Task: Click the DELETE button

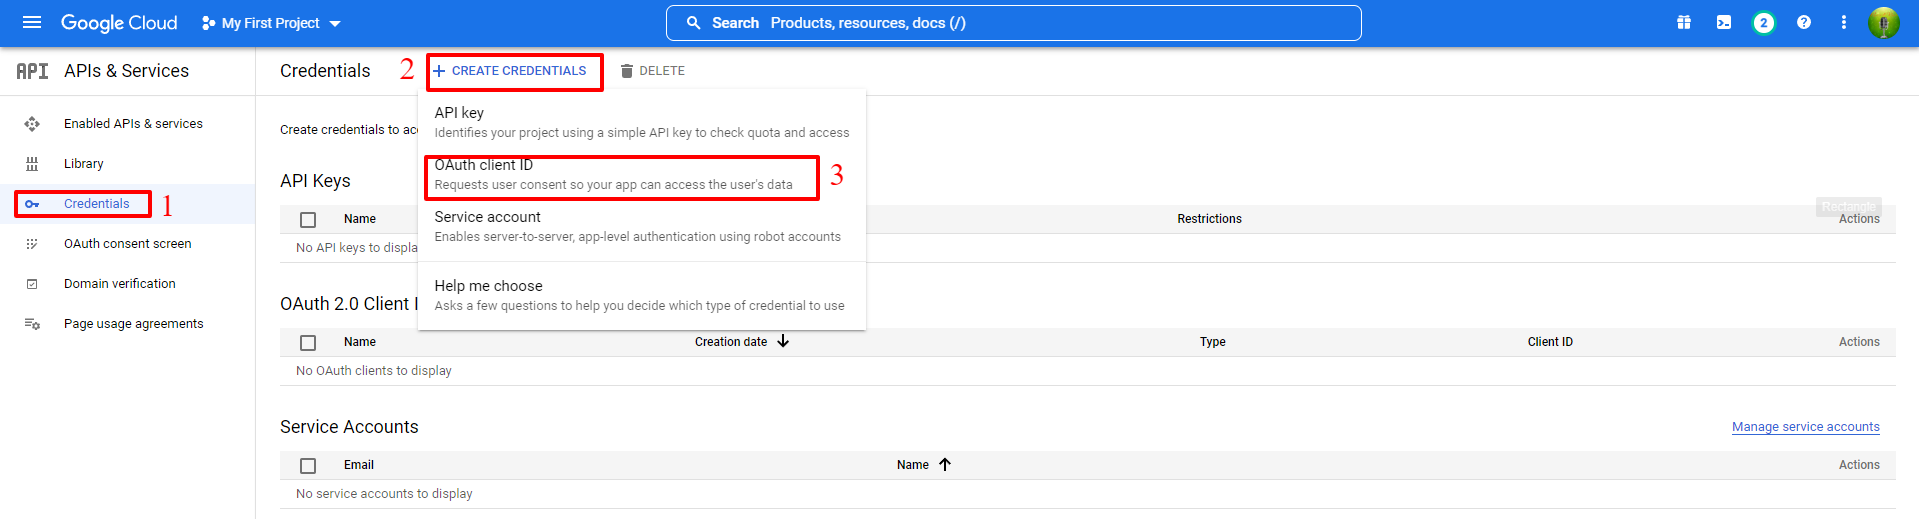Action: [653, 71]
